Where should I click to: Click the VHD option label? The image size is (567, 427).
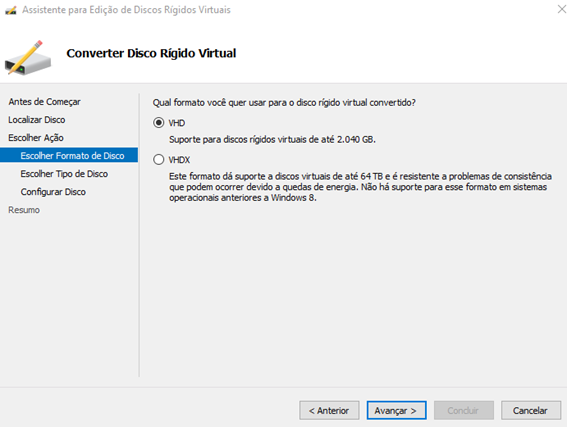(177, 123)
